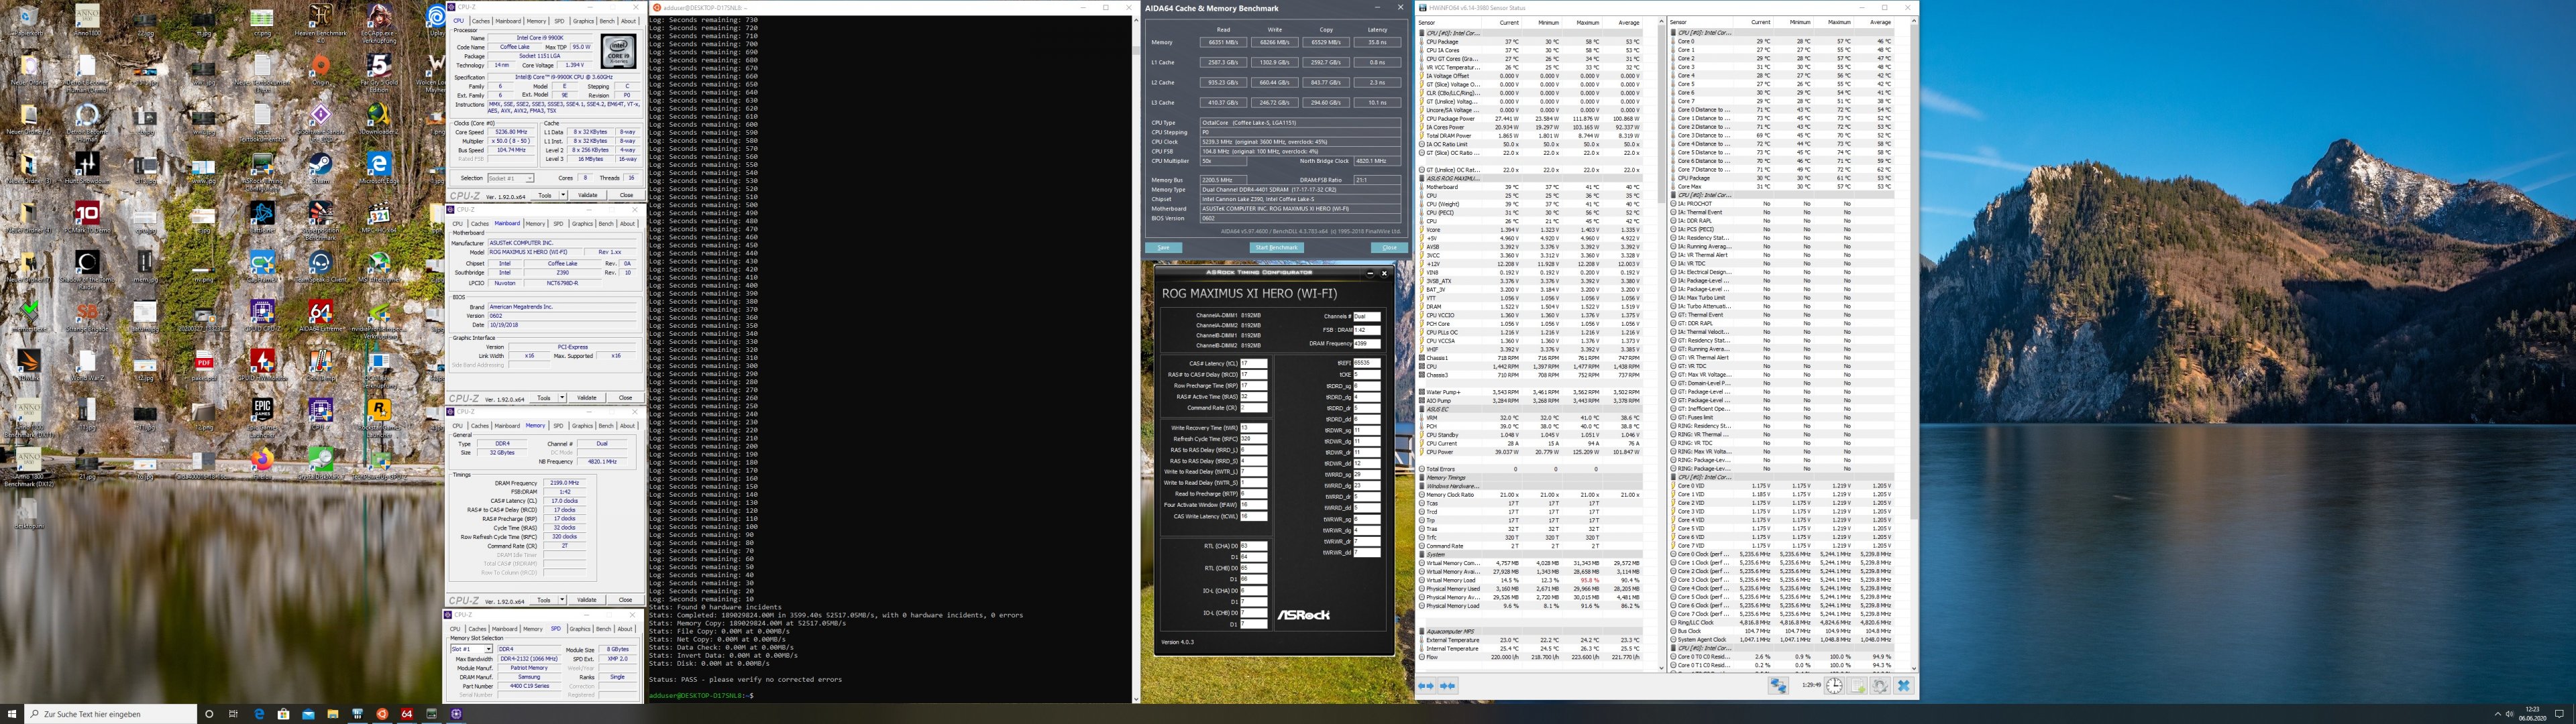Viewport: 2576px width, 724px height.
Task: Open HWiNFO sensor settings gear icon
Action: coord(1880,686)
